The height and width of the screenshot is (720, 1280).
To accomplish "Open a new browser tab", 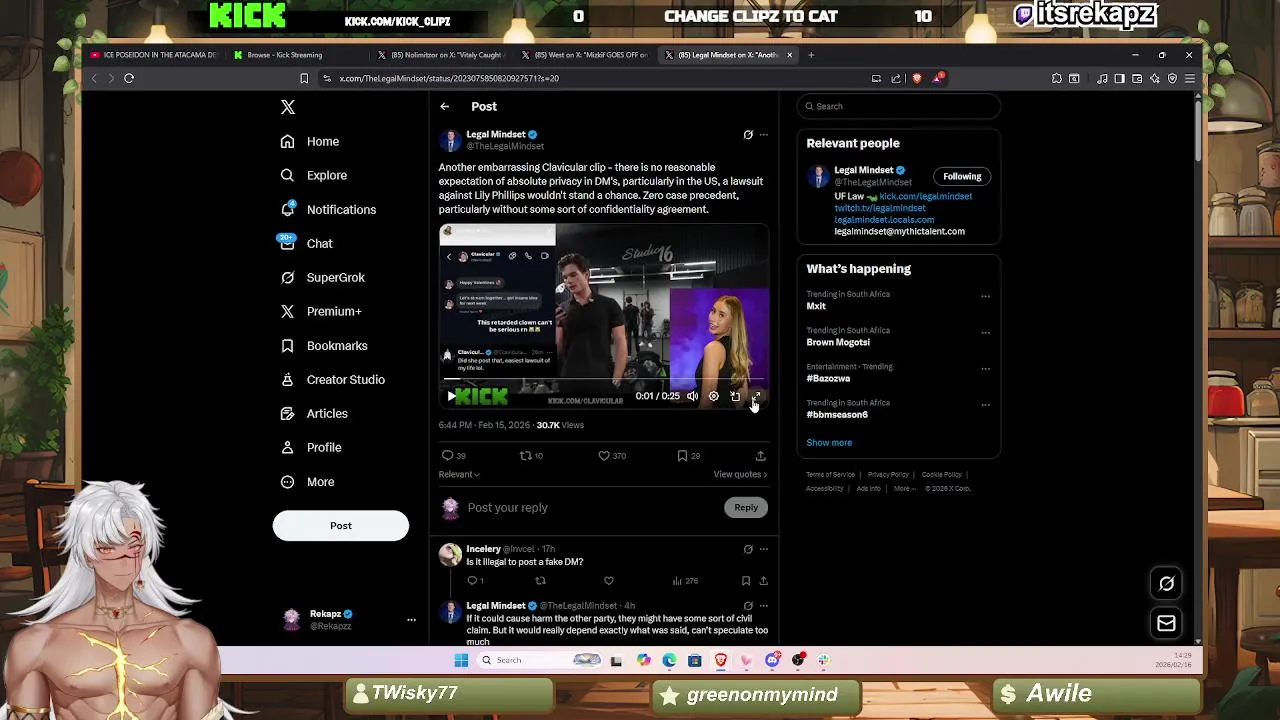I will click(x=811, y=55).
